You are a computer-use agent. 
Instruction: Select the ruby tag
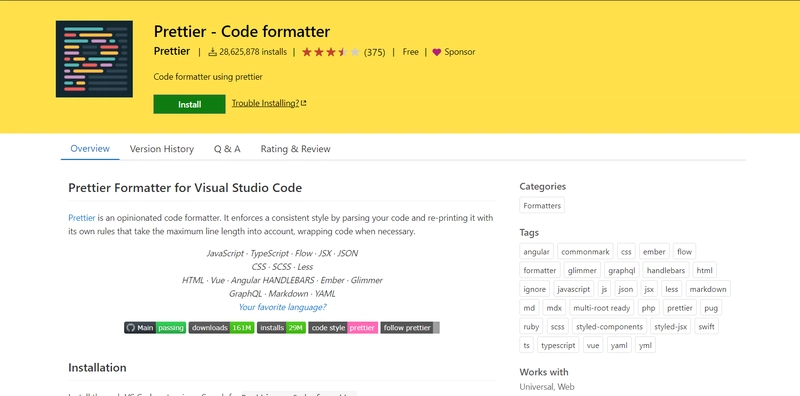tap(531, 327)
